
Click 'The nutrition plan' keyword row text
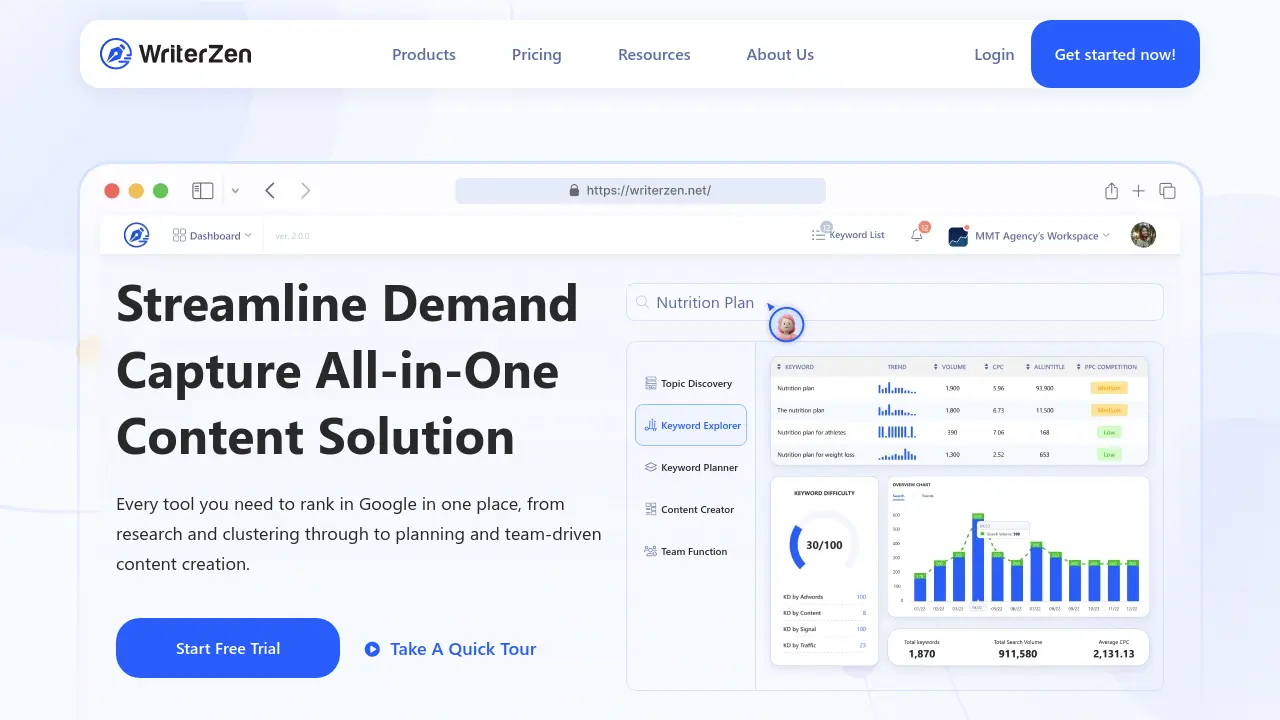click(x=801, y=410)
